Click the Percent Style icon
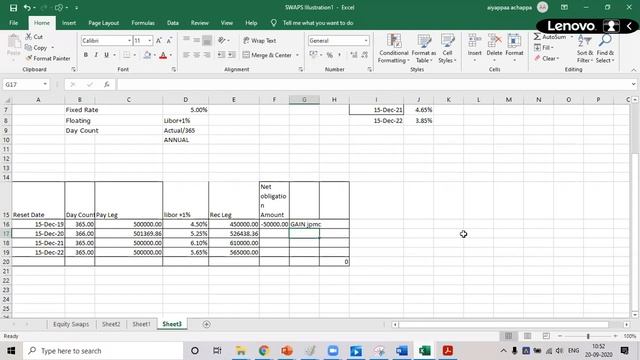 (x=329, y=55)
